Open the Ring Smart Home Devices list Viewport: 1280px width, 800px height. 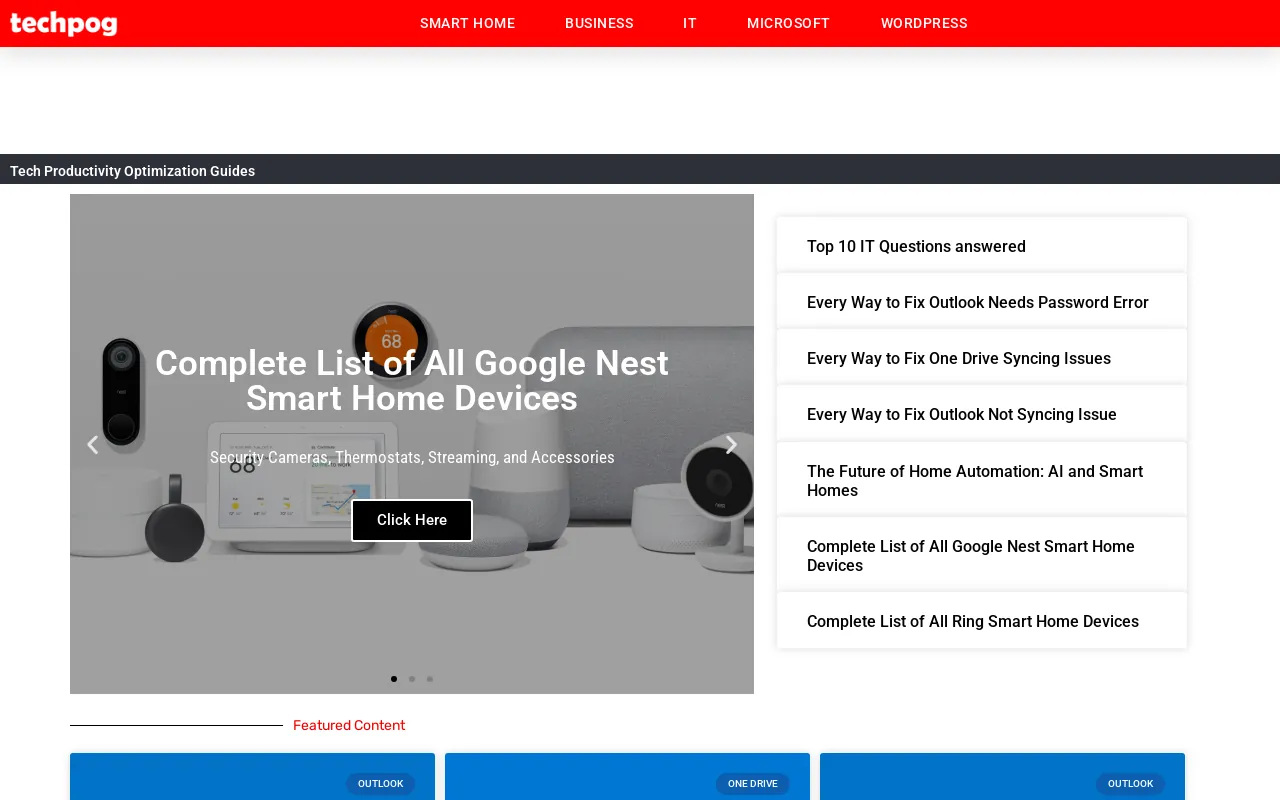[x=973, y=621]
